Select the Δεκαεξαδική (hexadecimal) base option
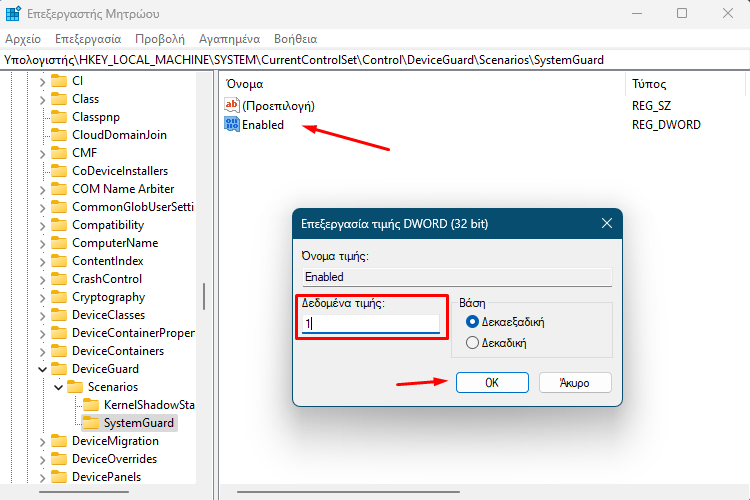Image resolution: width=750 pixels, height=500 pixels. 505,322
